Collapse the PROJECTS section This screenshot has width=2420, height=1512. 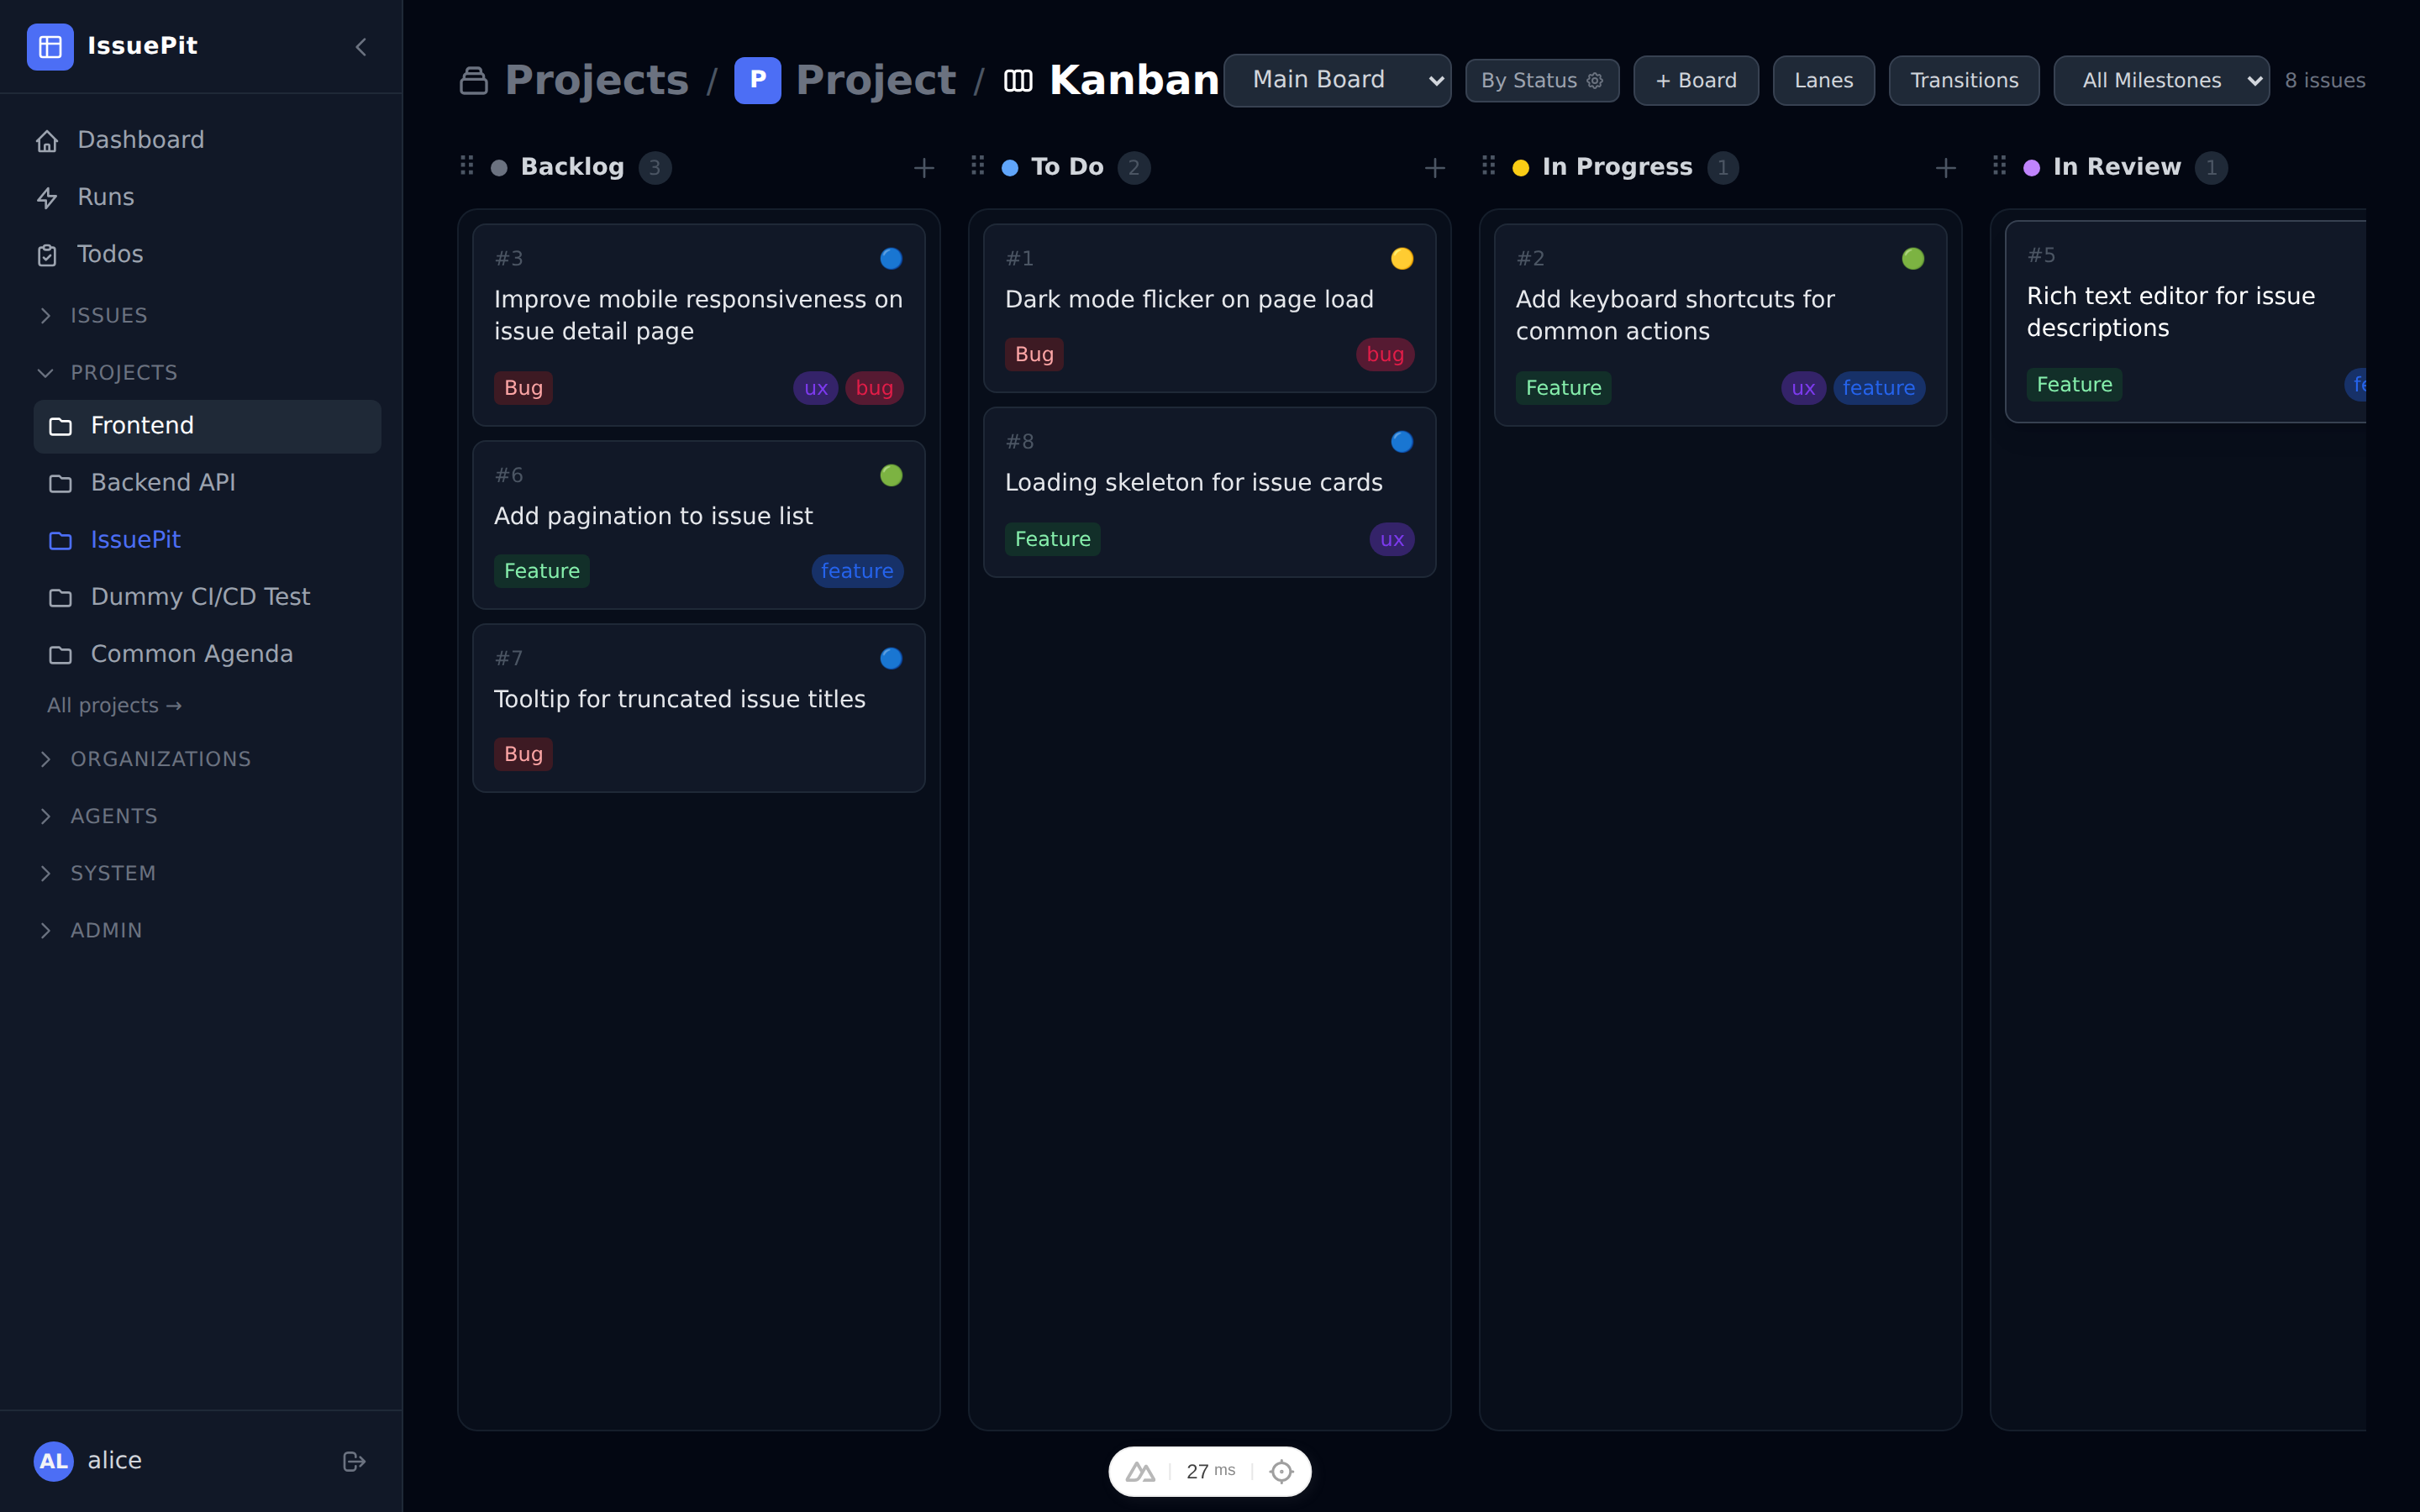(46, 373)
